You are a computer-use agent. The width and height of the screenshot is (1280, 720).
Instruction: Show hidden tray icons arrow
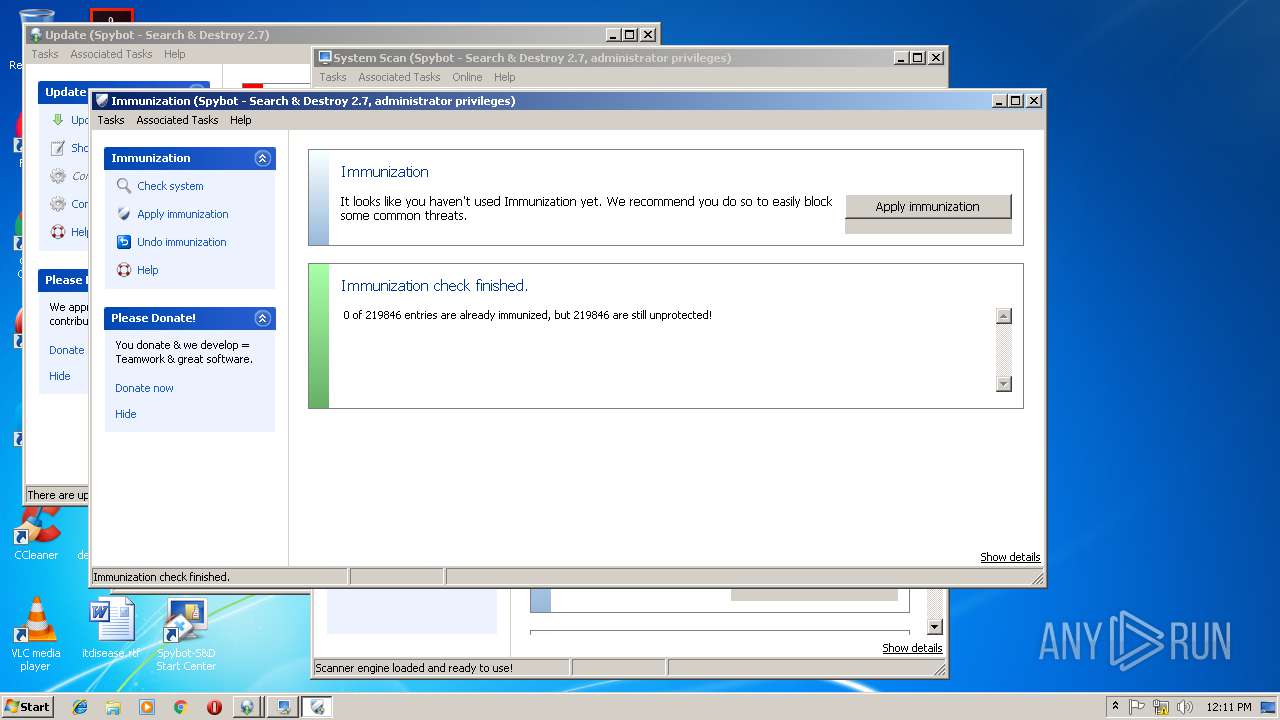tap(1115, 707)
